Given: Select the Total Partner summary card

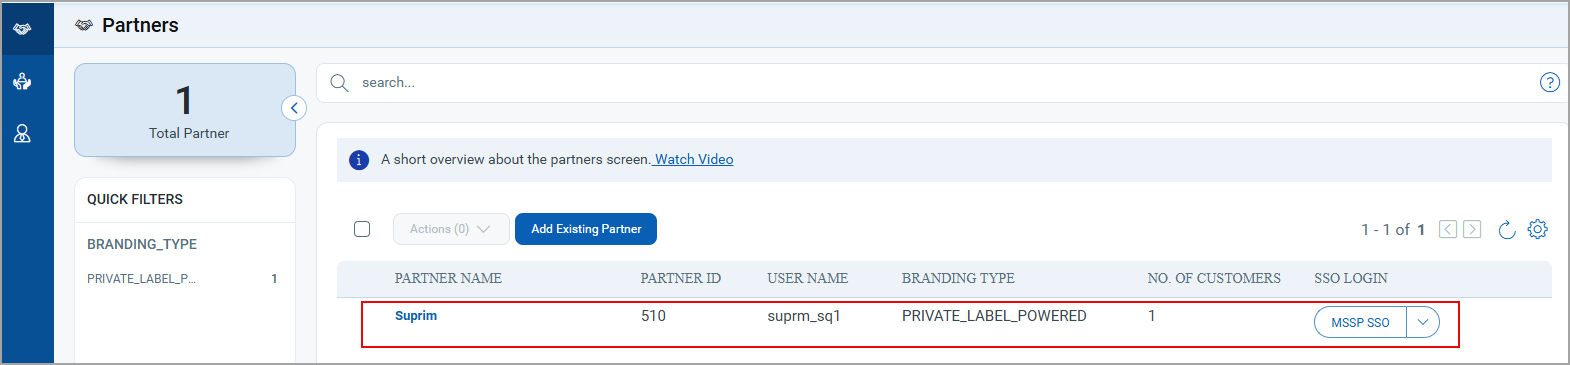Looking at the screenshot, I should 185,110.
